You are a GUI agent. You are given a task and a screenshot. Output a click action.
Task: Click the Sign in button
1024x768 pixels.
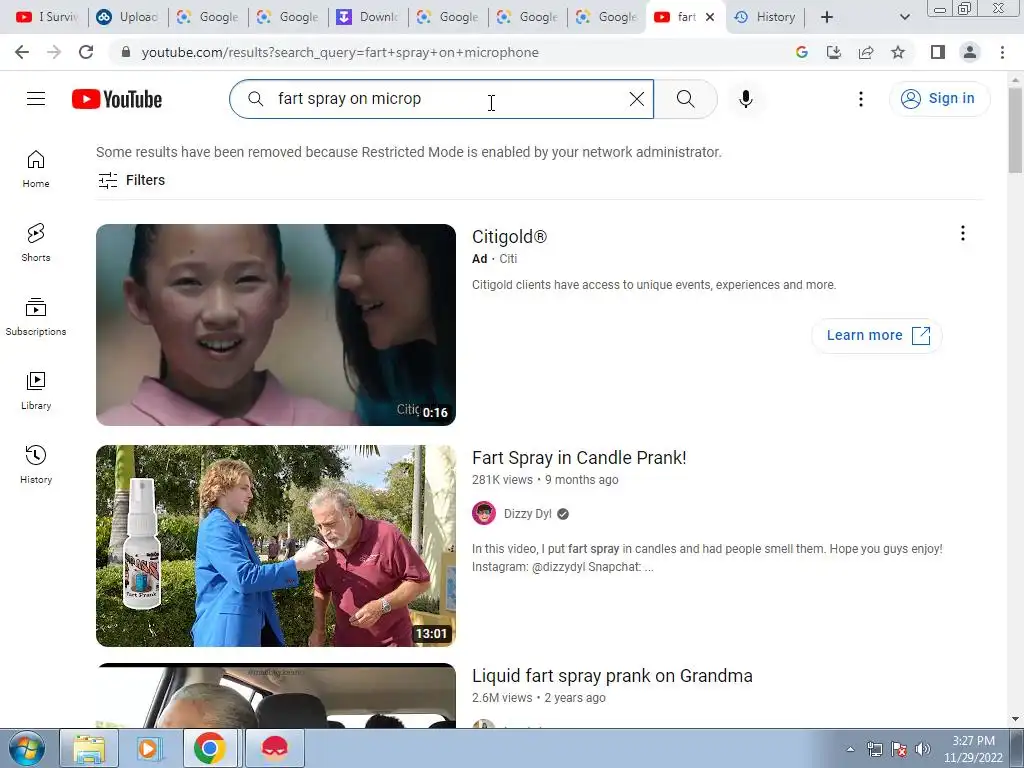coord(939,99)
